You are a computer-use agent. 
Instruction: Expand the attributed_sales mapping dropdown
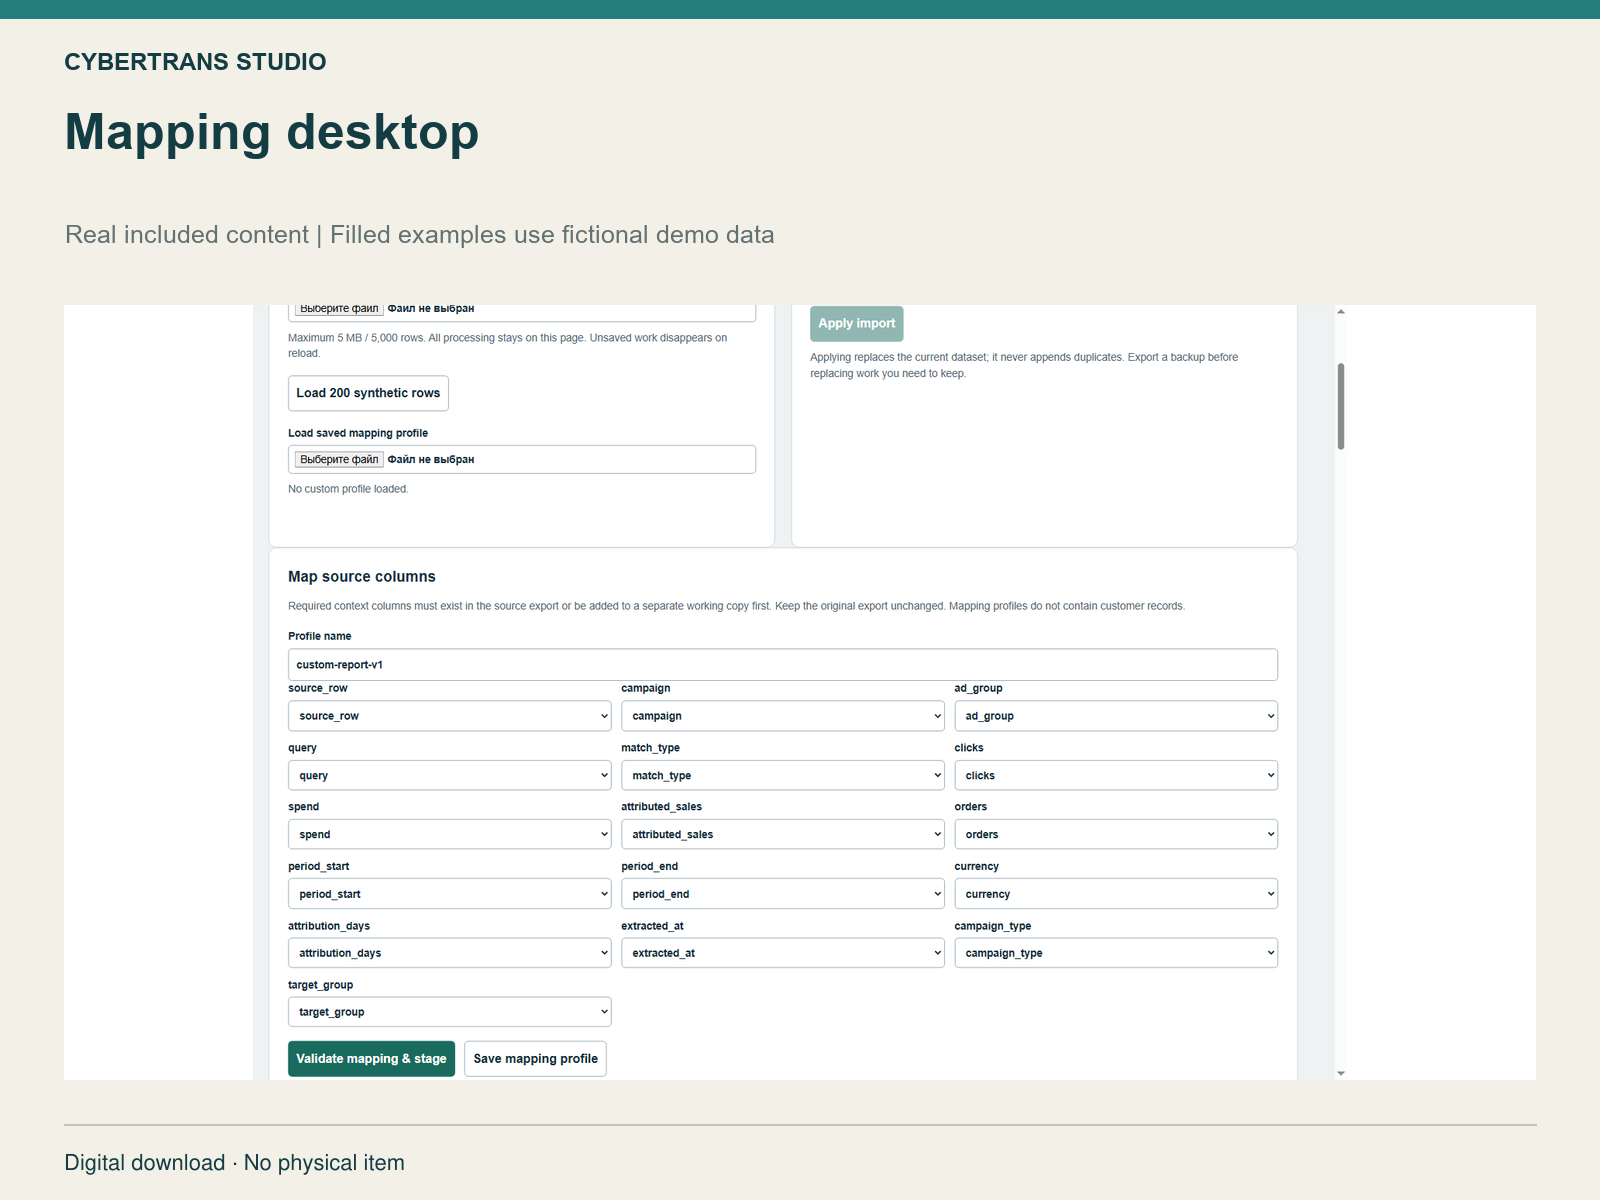click(x=782, y=834)
